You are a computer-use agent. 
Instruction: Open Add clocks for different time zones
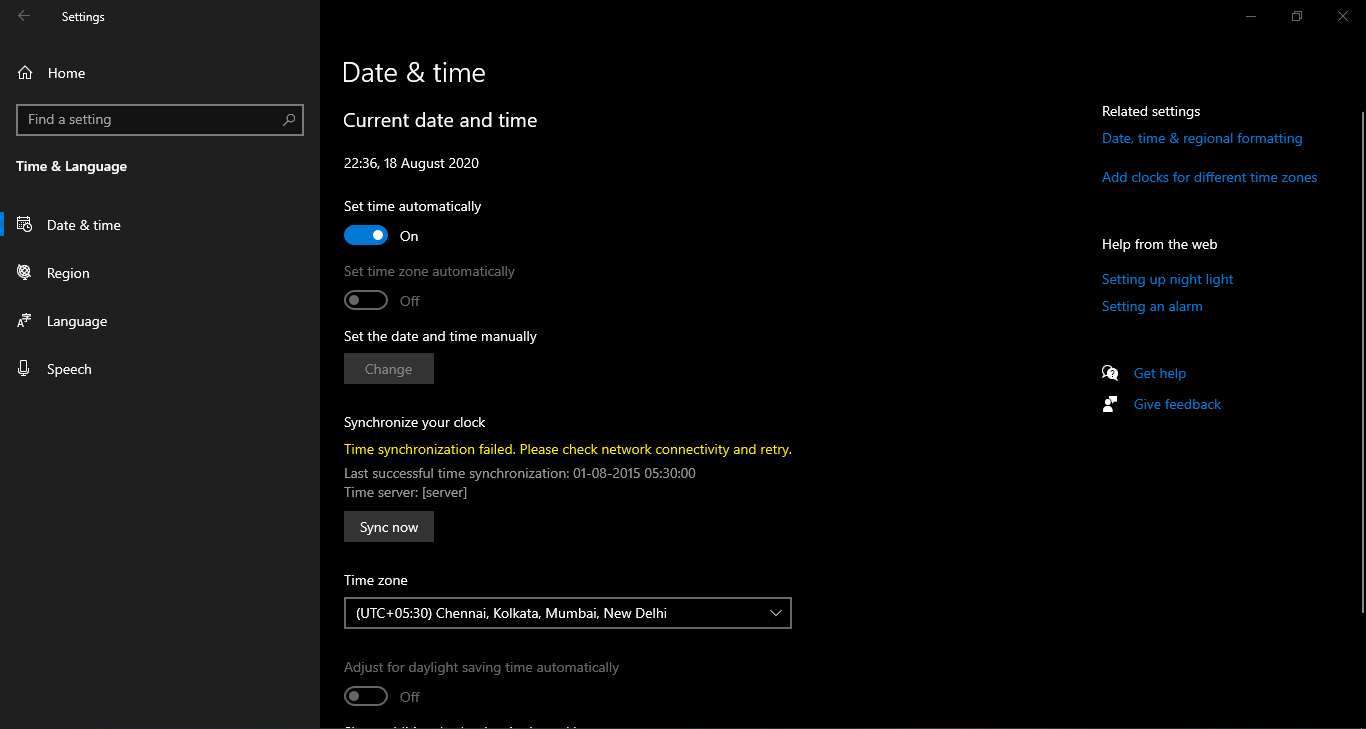point(1209,177)
